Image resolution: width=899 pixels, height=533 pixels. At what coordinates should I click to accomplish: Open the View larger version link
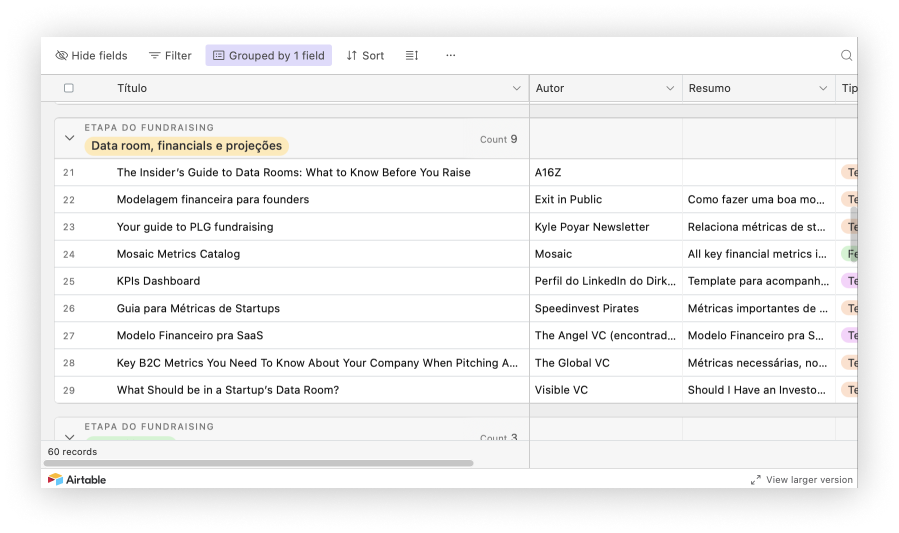[x=808, y=480]
